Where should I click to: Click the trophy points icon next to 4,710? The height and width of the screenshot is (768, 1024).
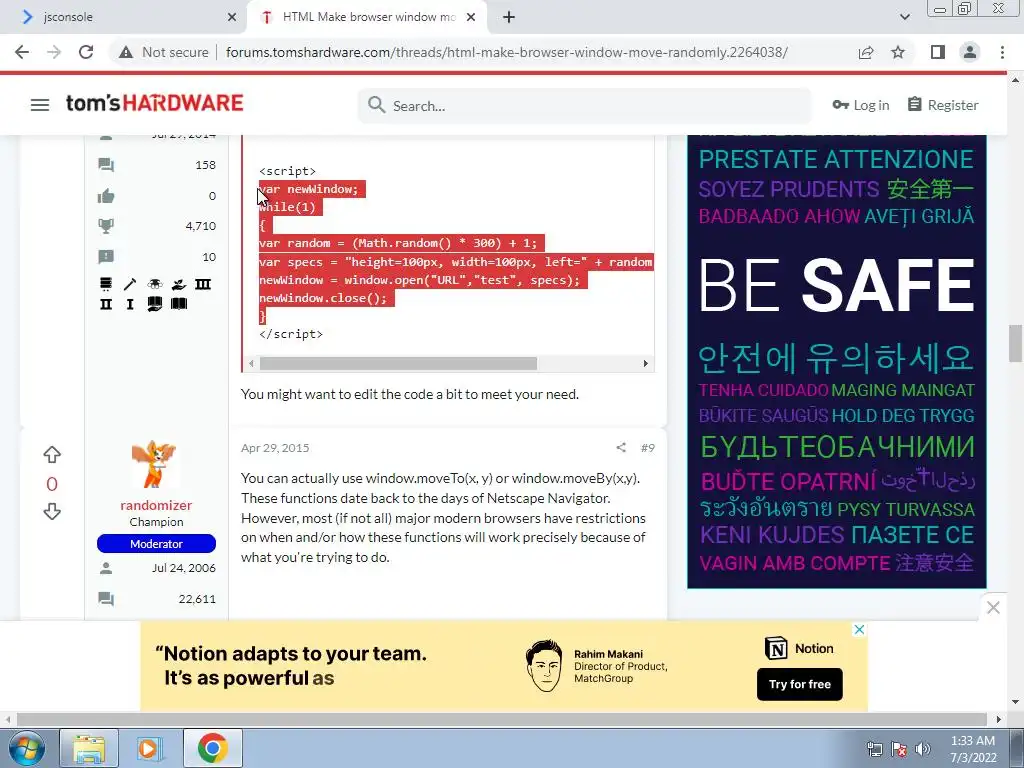tap(106, 226)
